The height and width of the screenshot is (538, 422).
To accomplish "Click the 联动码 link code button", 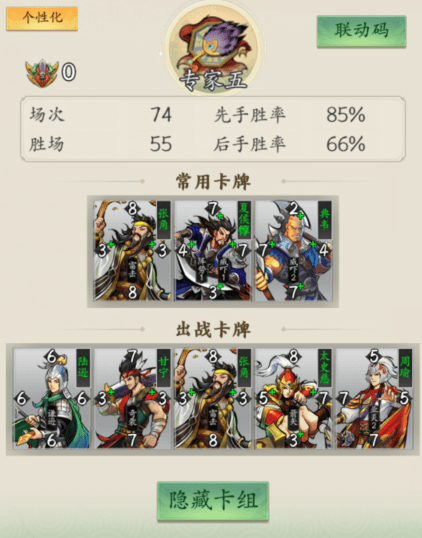I will 361,31.
